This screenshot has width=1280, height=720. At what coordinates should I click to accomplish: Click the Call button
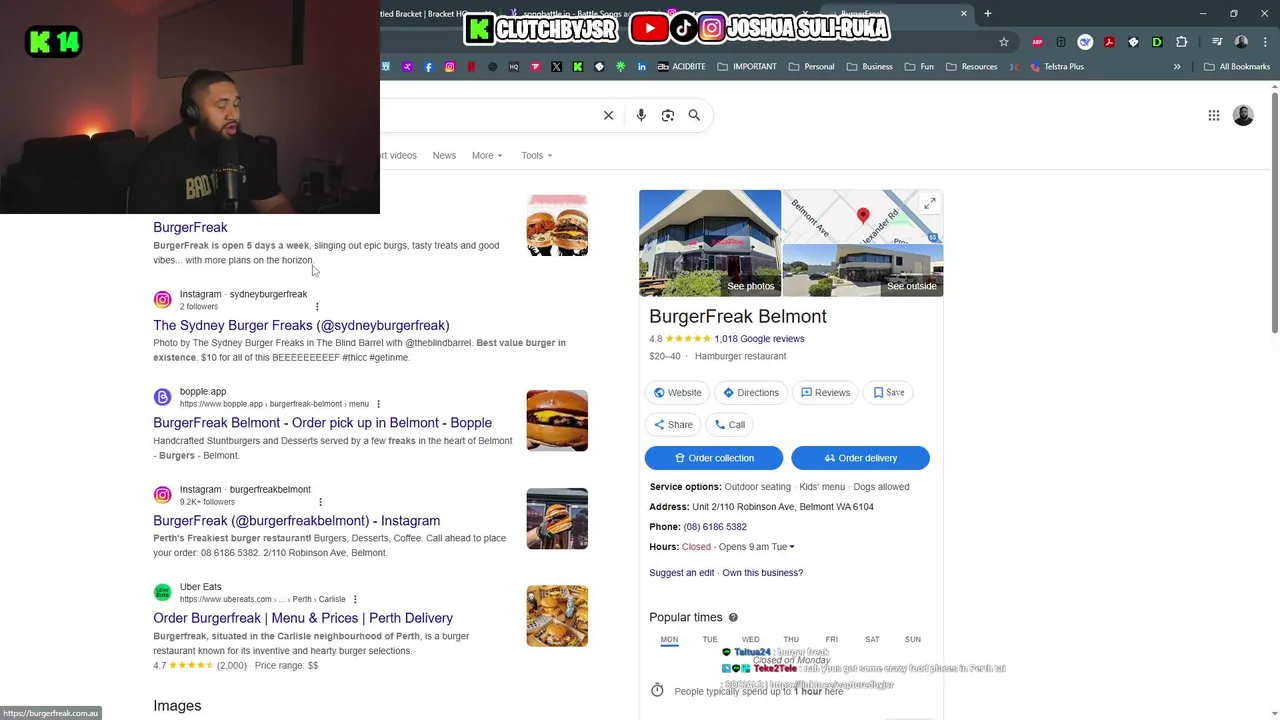[x=729, y=425]
